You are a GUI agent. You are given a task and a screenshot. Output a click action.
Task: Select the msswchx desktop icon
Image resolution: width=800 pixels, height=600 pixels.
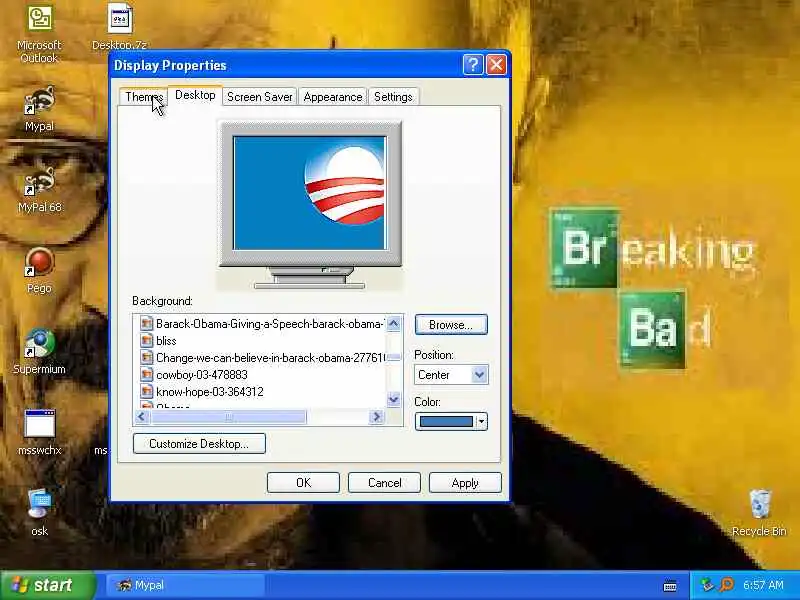tap(39, 433)
